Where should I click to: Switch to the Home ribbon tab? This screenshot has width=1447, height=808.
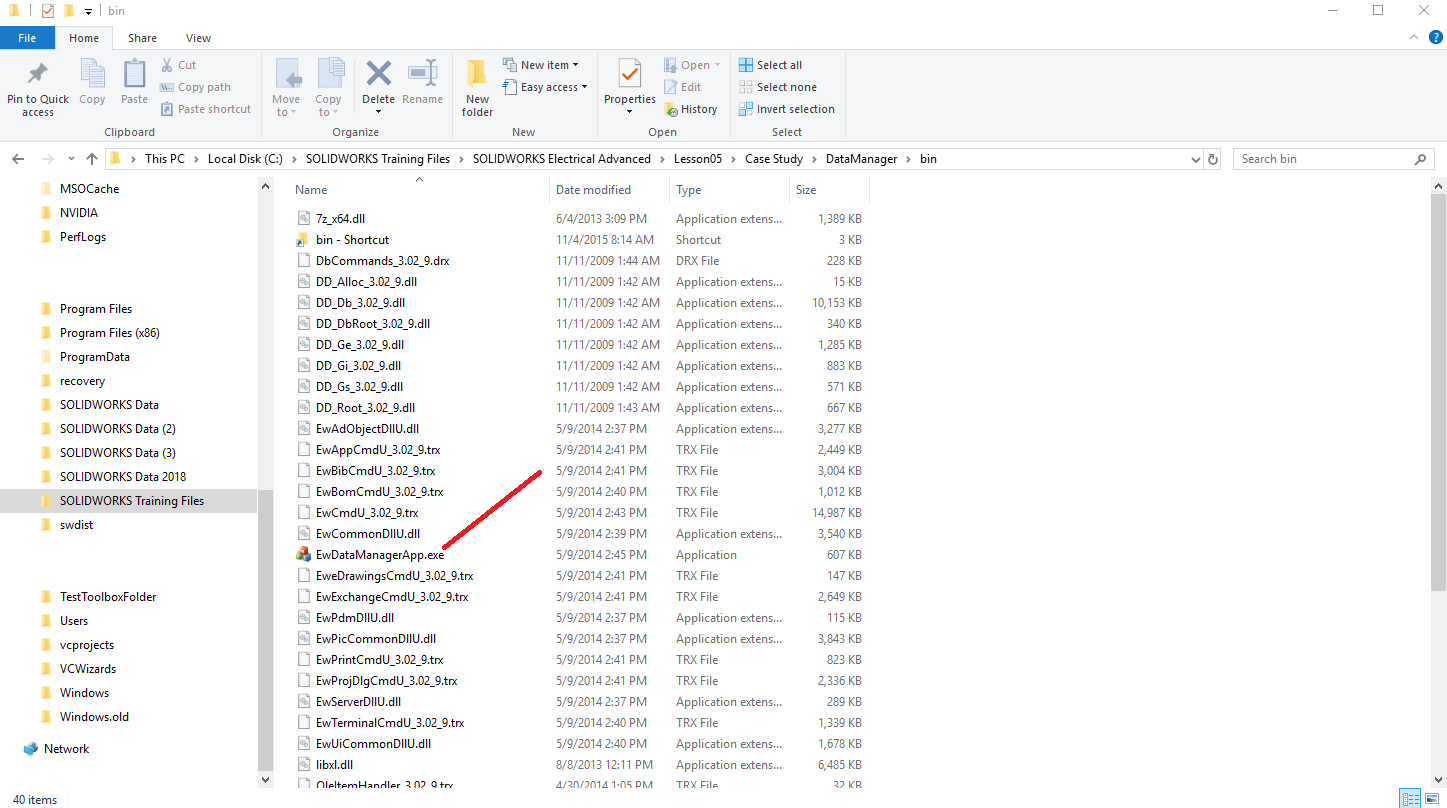coord(84,38)
